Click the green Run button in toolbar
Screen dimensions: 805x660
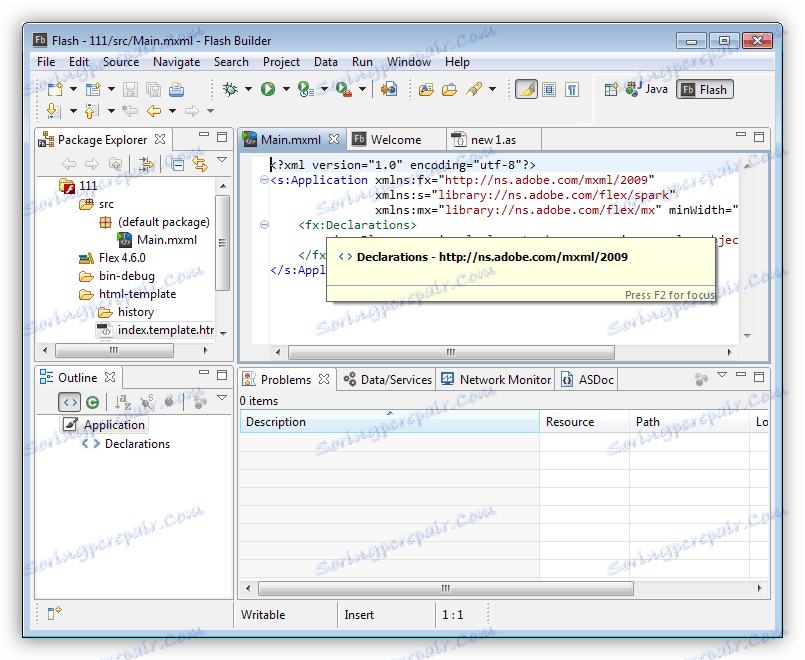[268, 89]
